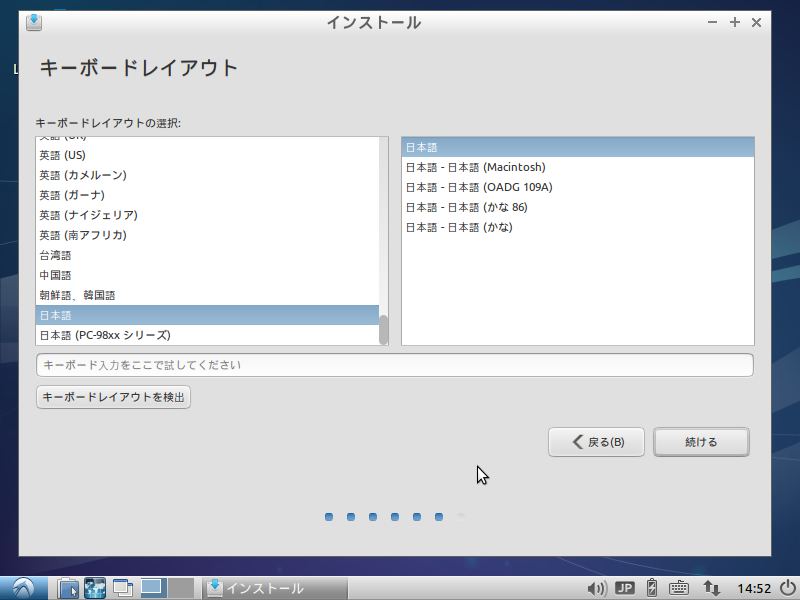Open the volume control speaker icon
800x600 pixels.
pos(599,588)
